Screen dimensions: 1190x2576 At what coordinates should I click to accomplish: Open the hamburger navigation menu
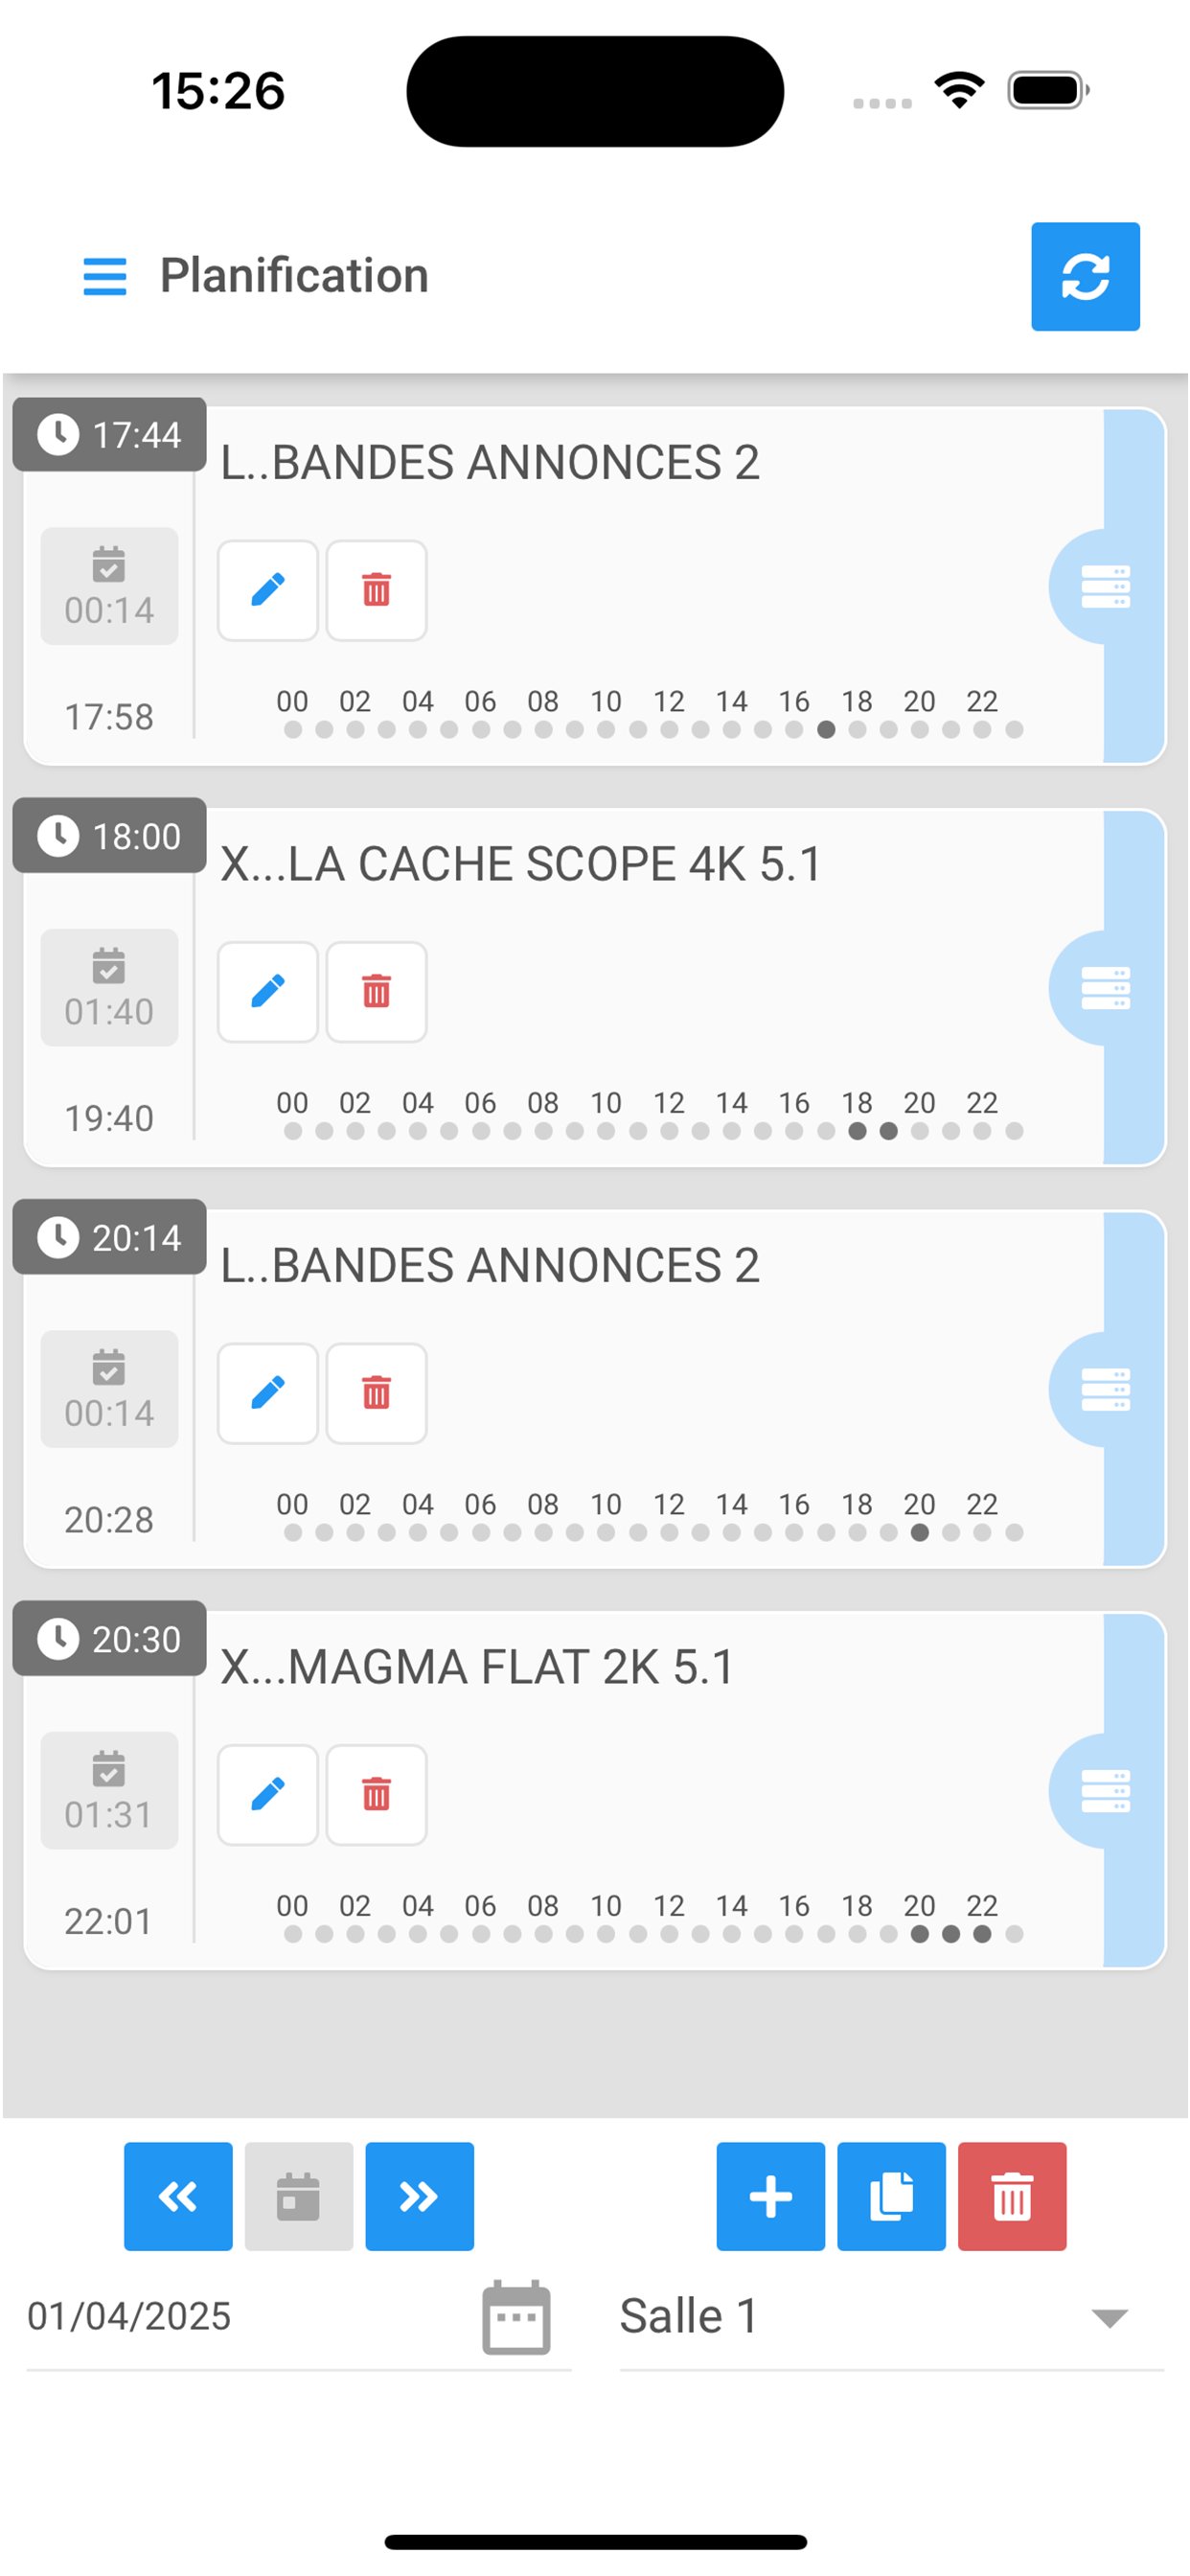[x=104, y=276]
